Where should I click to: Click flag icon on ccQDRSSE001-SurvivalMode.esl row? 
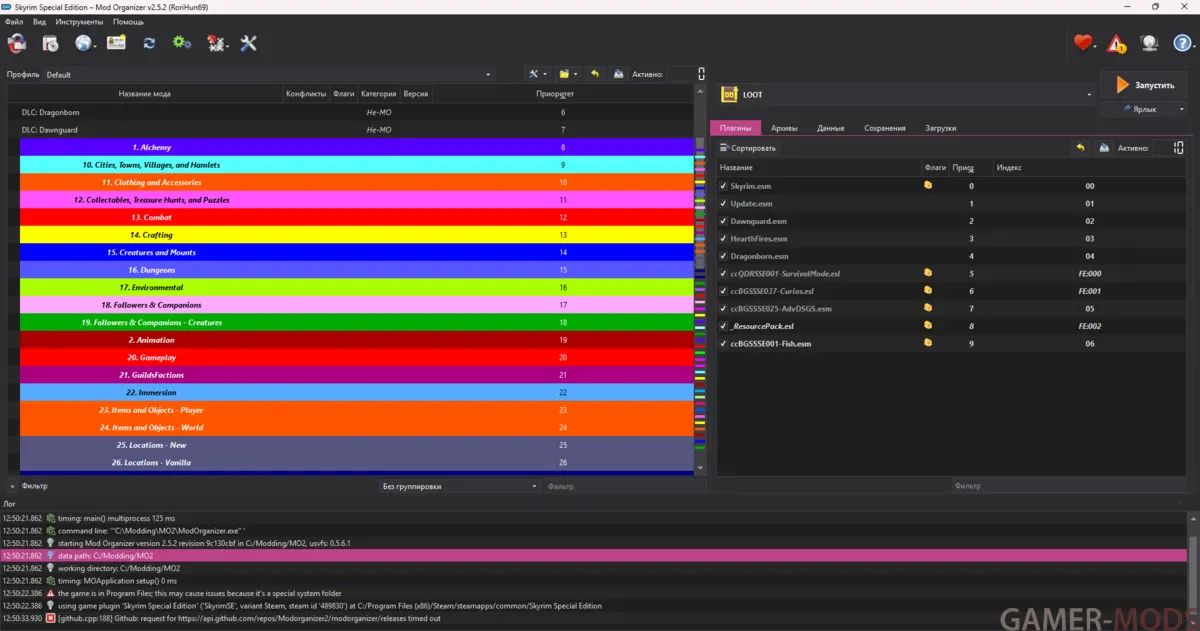(928, 272)
